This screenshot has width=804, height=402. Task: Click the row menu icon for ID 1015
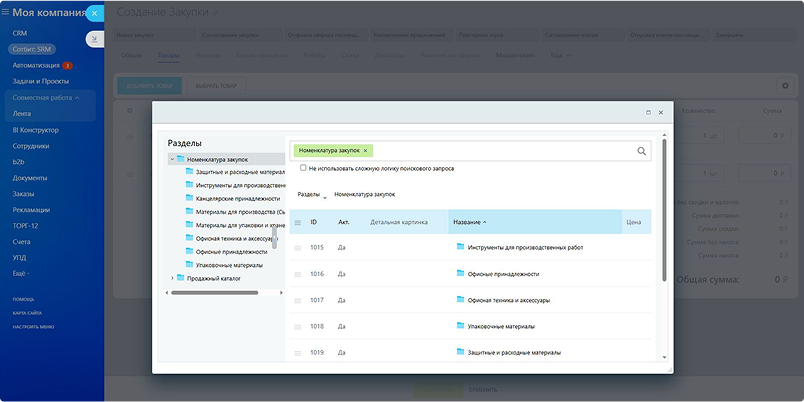(297, 248)
